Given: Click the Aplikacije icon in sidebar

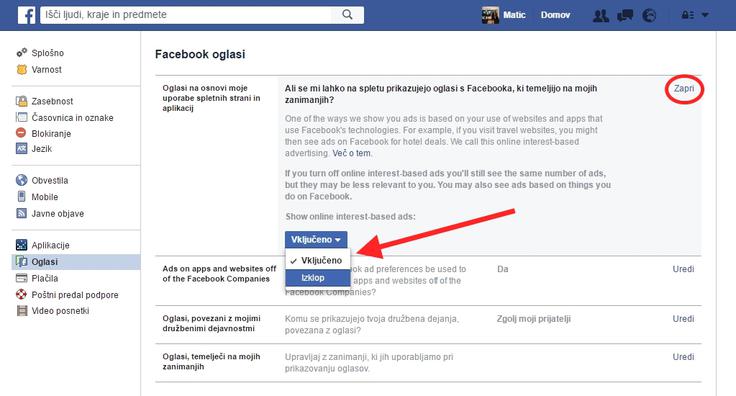Looking at the screenshot, I should [x=22, y=244].
